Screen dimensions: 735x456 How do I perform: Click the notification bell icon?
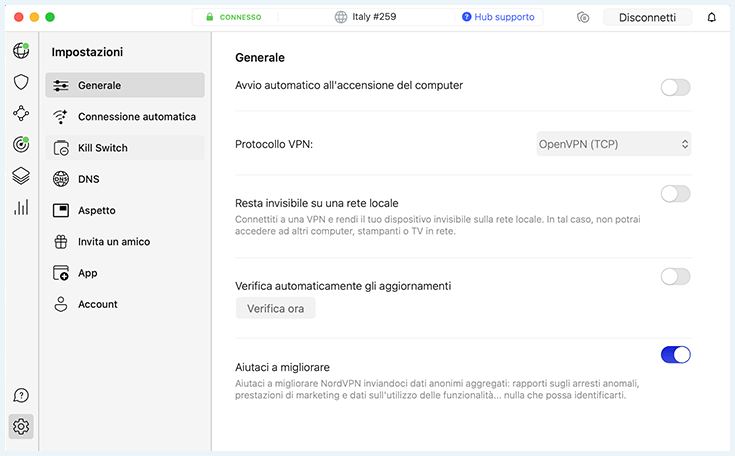[x=712, y=17]
